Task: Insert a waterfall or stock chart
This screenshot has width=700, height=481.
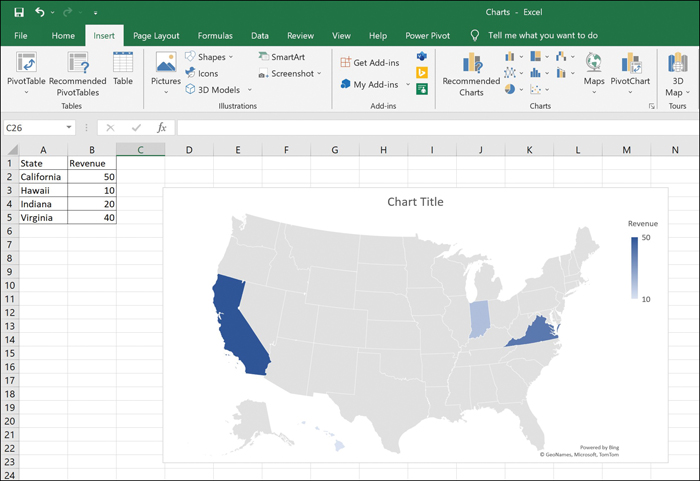Action: (561, 56)
